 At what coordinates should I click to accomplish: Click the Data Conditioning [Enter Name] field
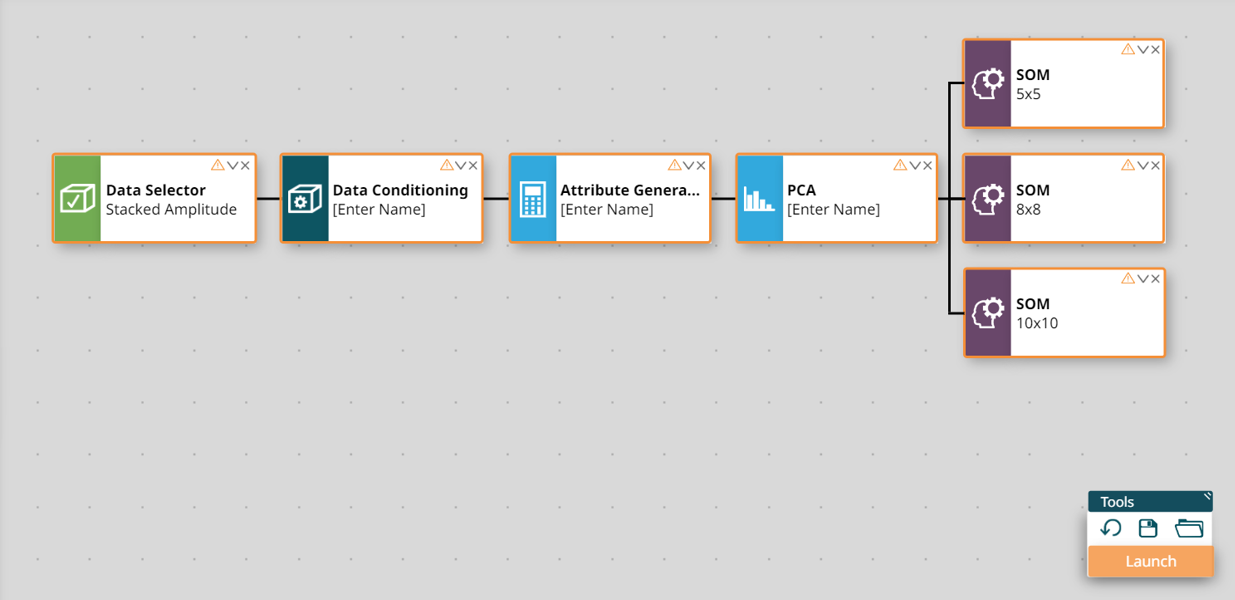[379, 210]
